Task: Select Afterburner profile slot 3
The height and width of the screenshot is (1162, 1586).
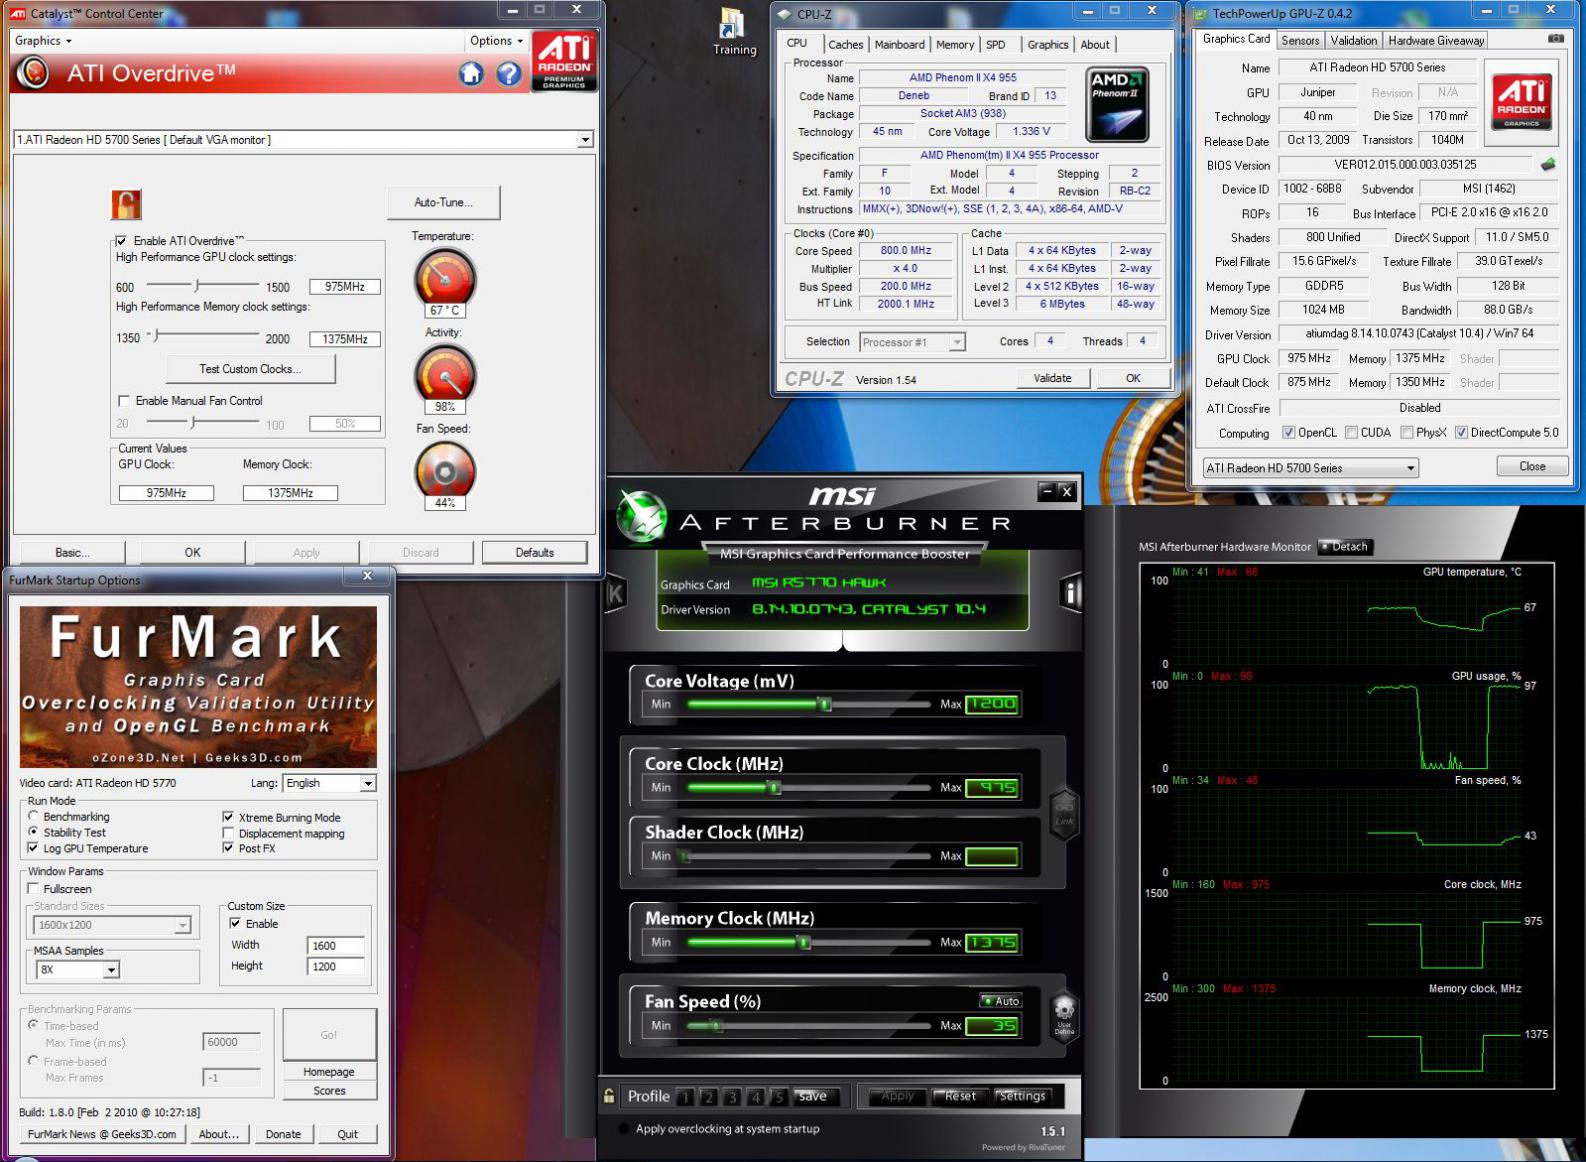Action: 732,1097
